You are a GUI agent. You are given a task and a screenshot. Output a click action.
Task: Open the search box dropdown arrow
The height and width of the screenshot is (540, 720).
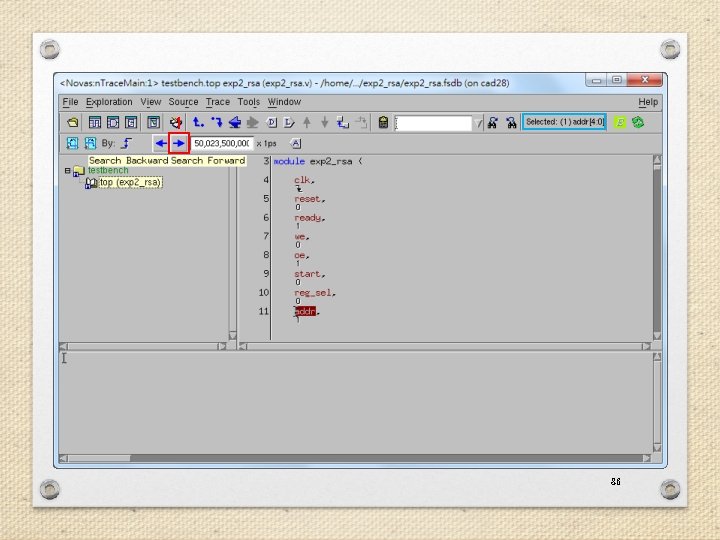(478, 123)
